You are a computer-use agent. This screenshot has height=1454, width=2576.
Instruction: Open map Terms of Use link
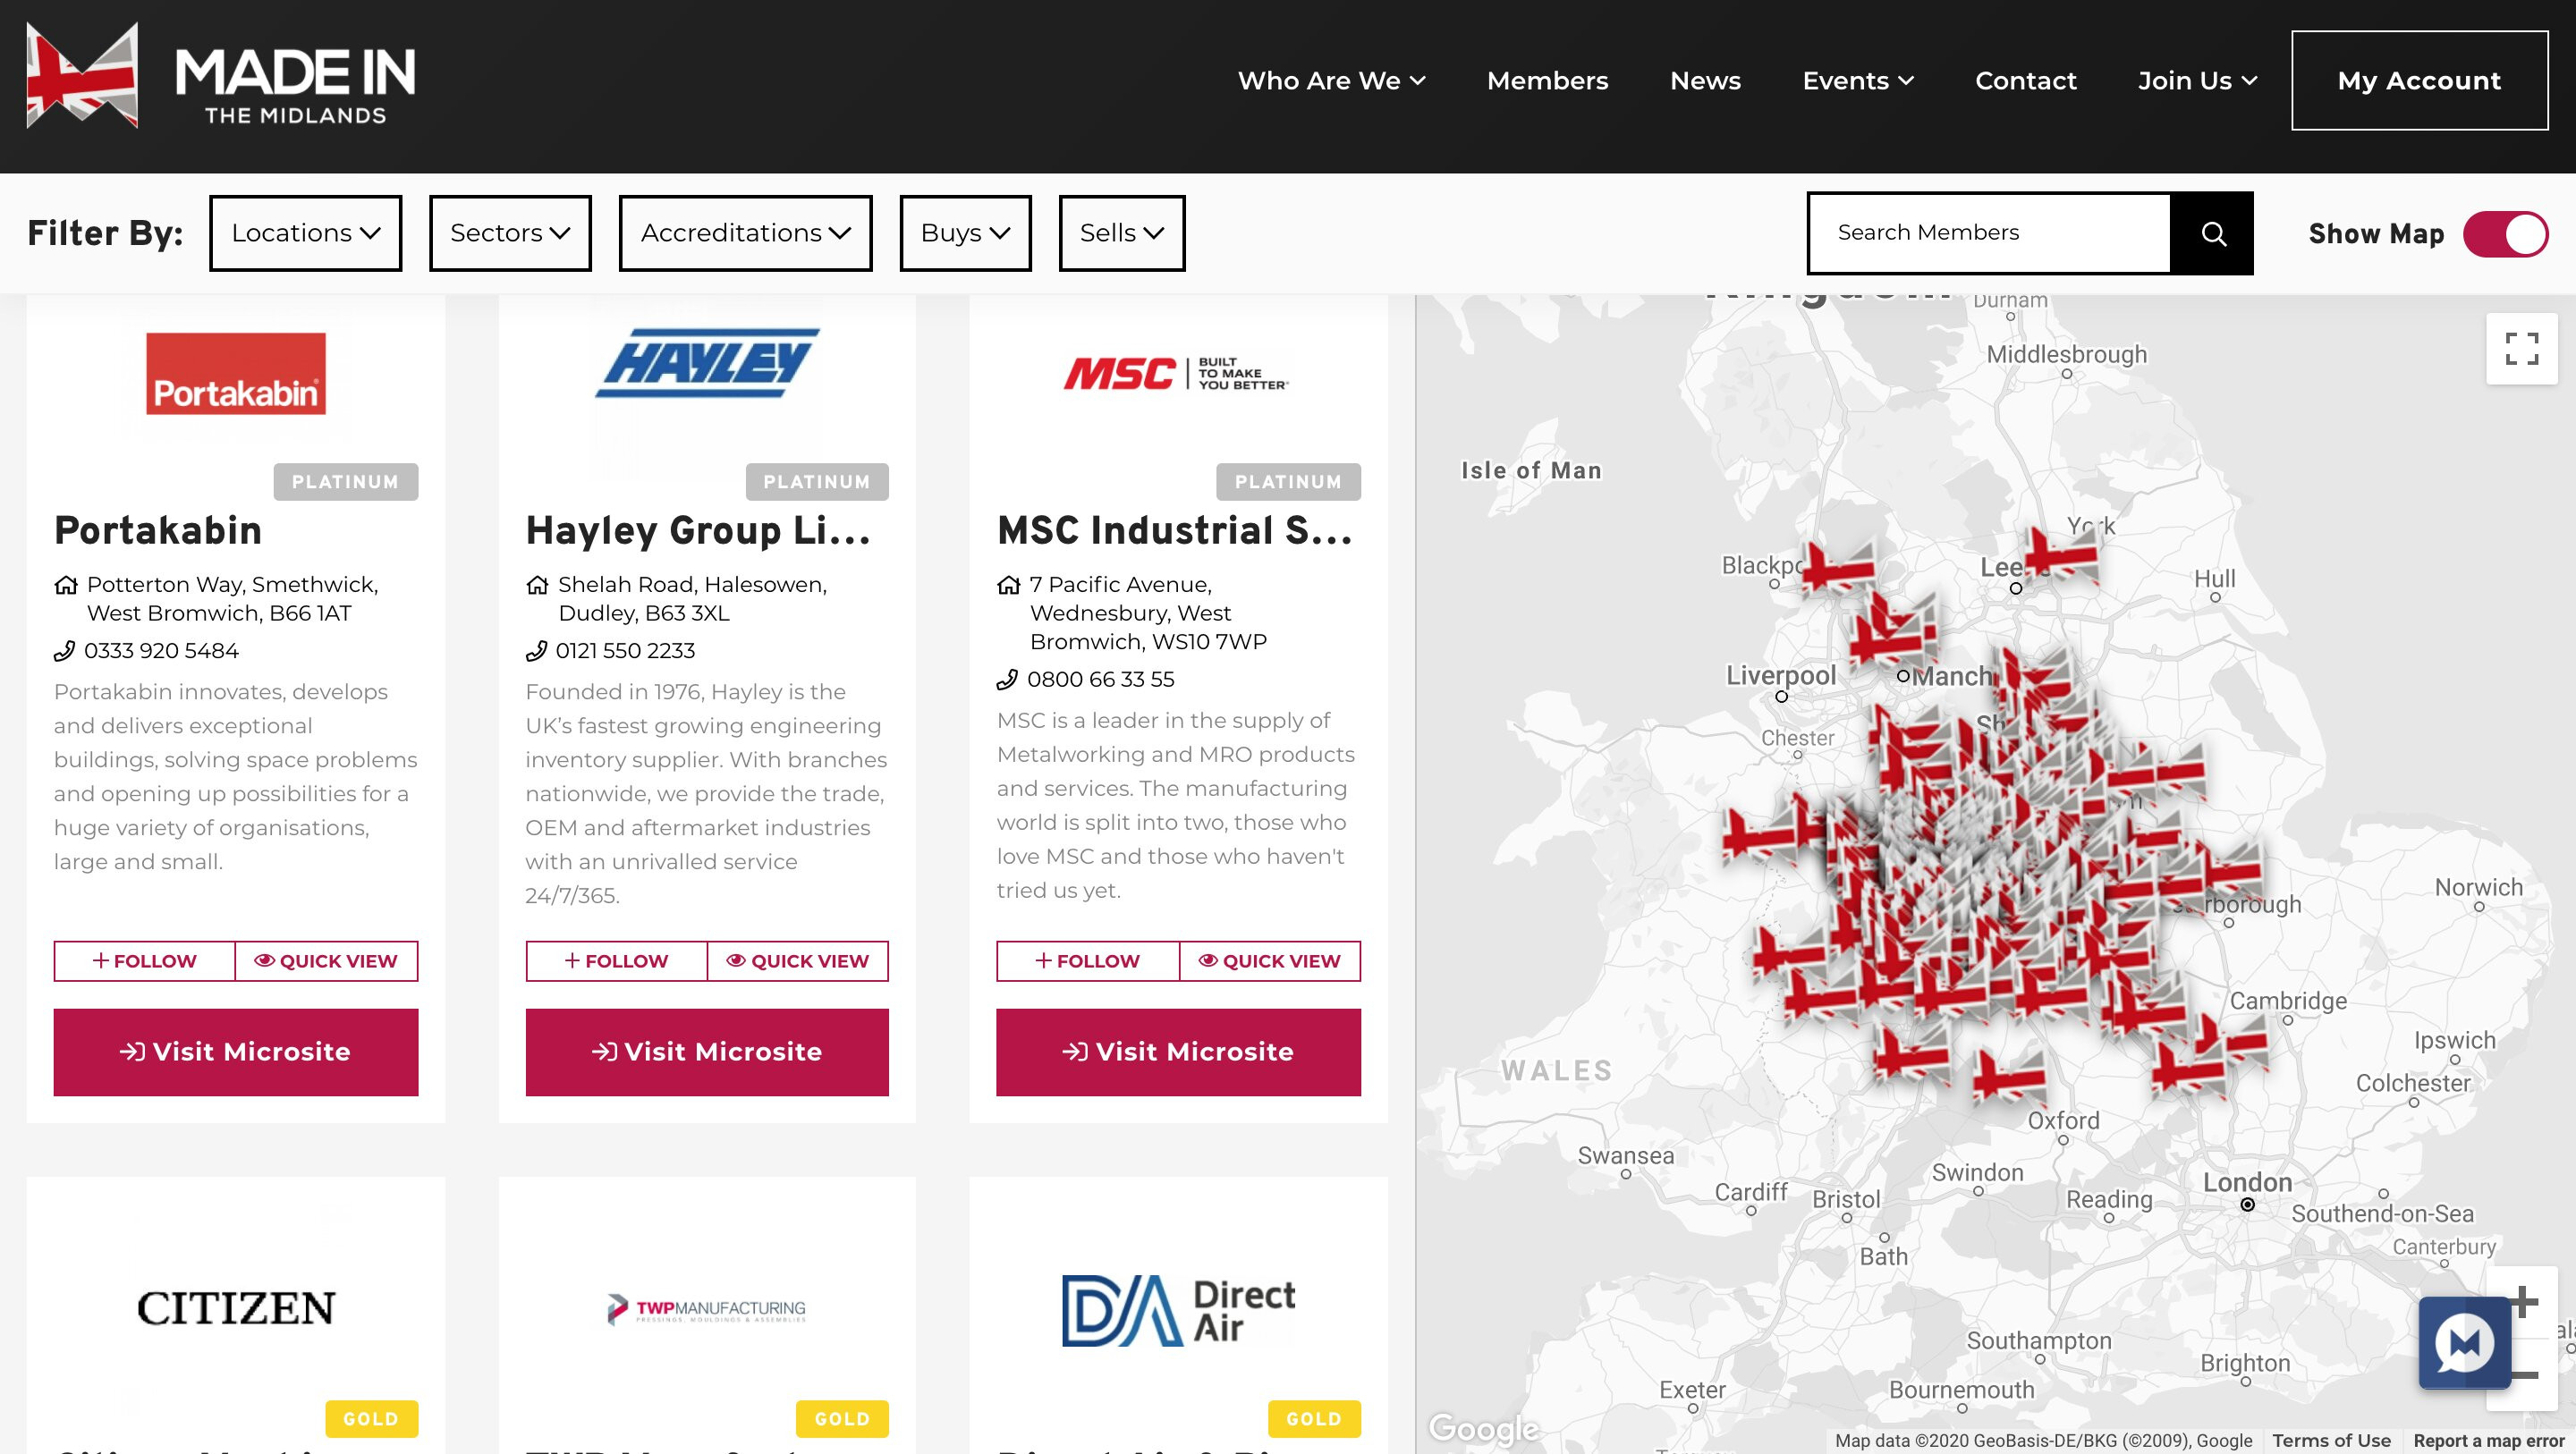pyautogui.click(x=2331, y=1441)
